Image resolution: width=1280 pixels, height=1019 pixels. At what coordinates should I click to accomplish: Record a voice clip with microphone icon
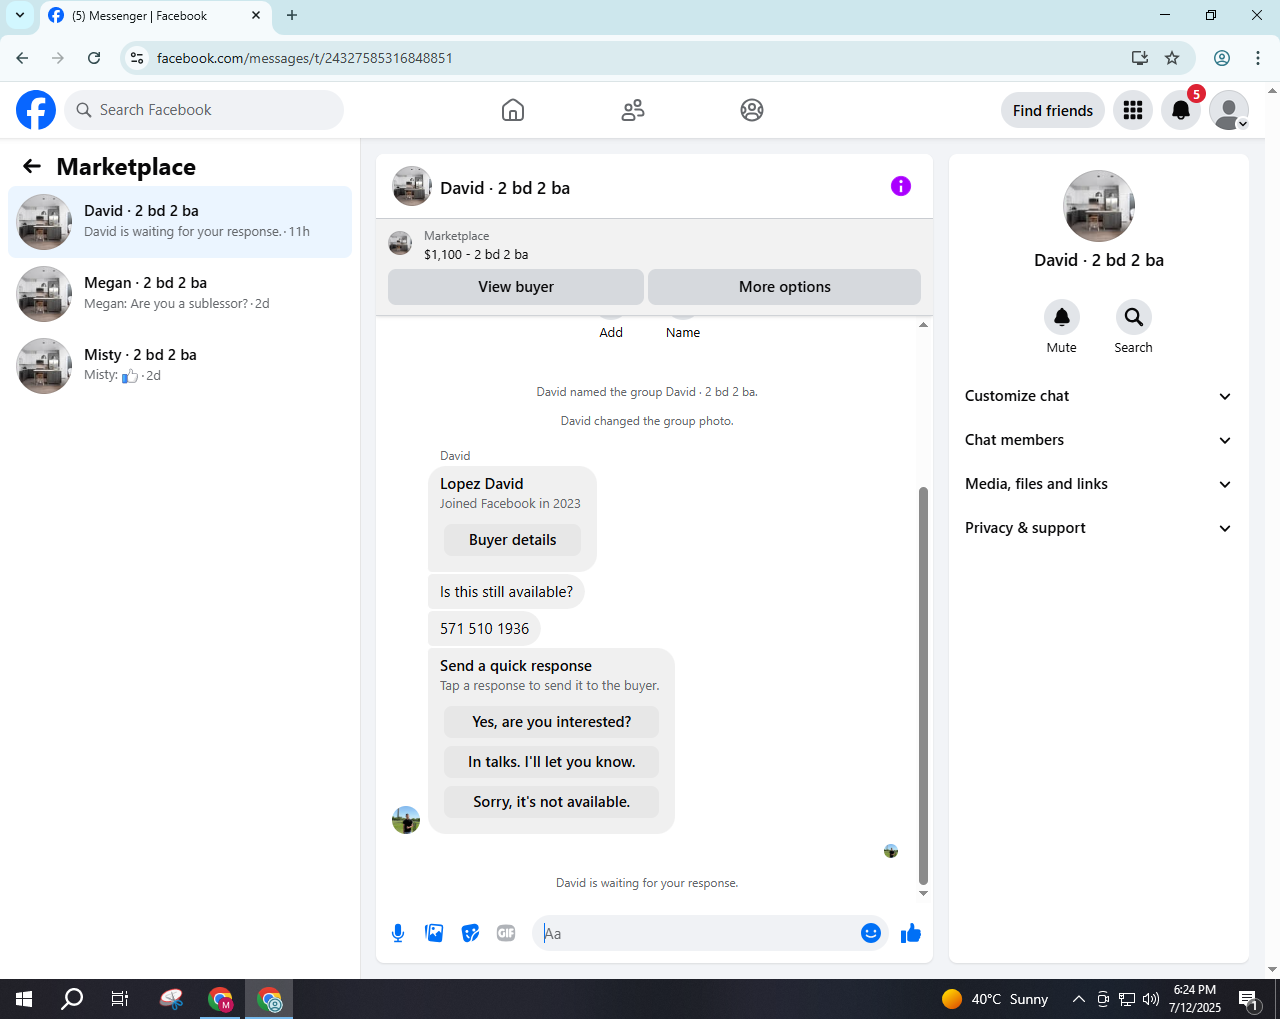pyautogui.click(x=398, y=933)
